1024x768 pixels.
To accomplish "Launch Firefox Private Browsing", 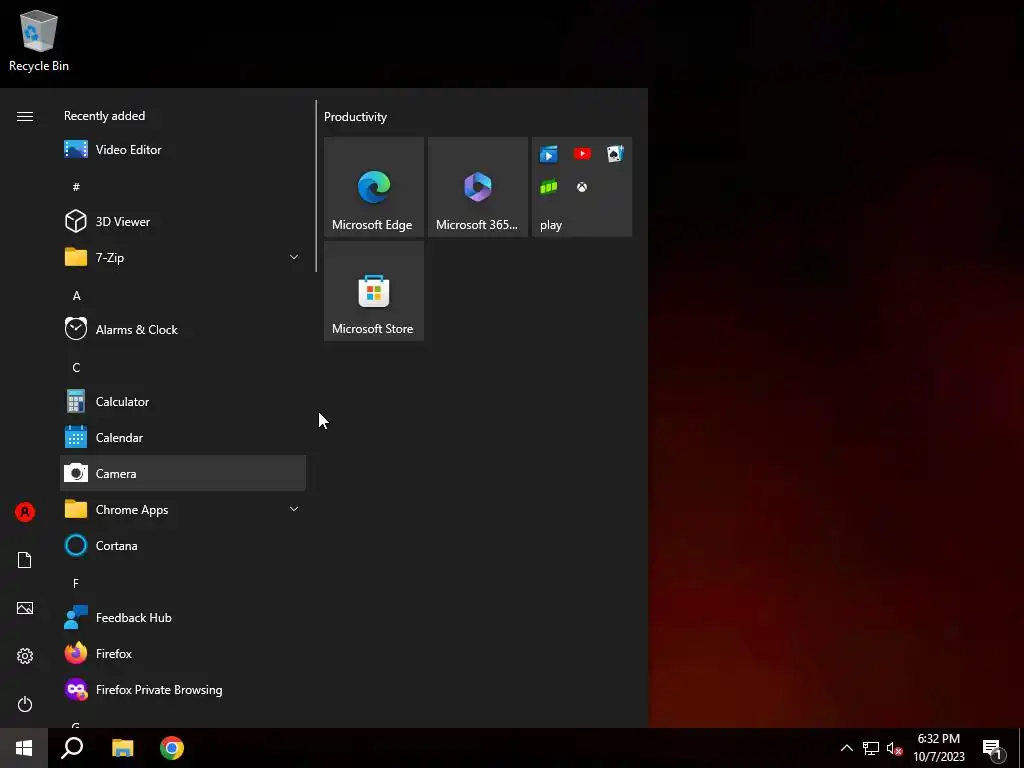I will (183, 690).
